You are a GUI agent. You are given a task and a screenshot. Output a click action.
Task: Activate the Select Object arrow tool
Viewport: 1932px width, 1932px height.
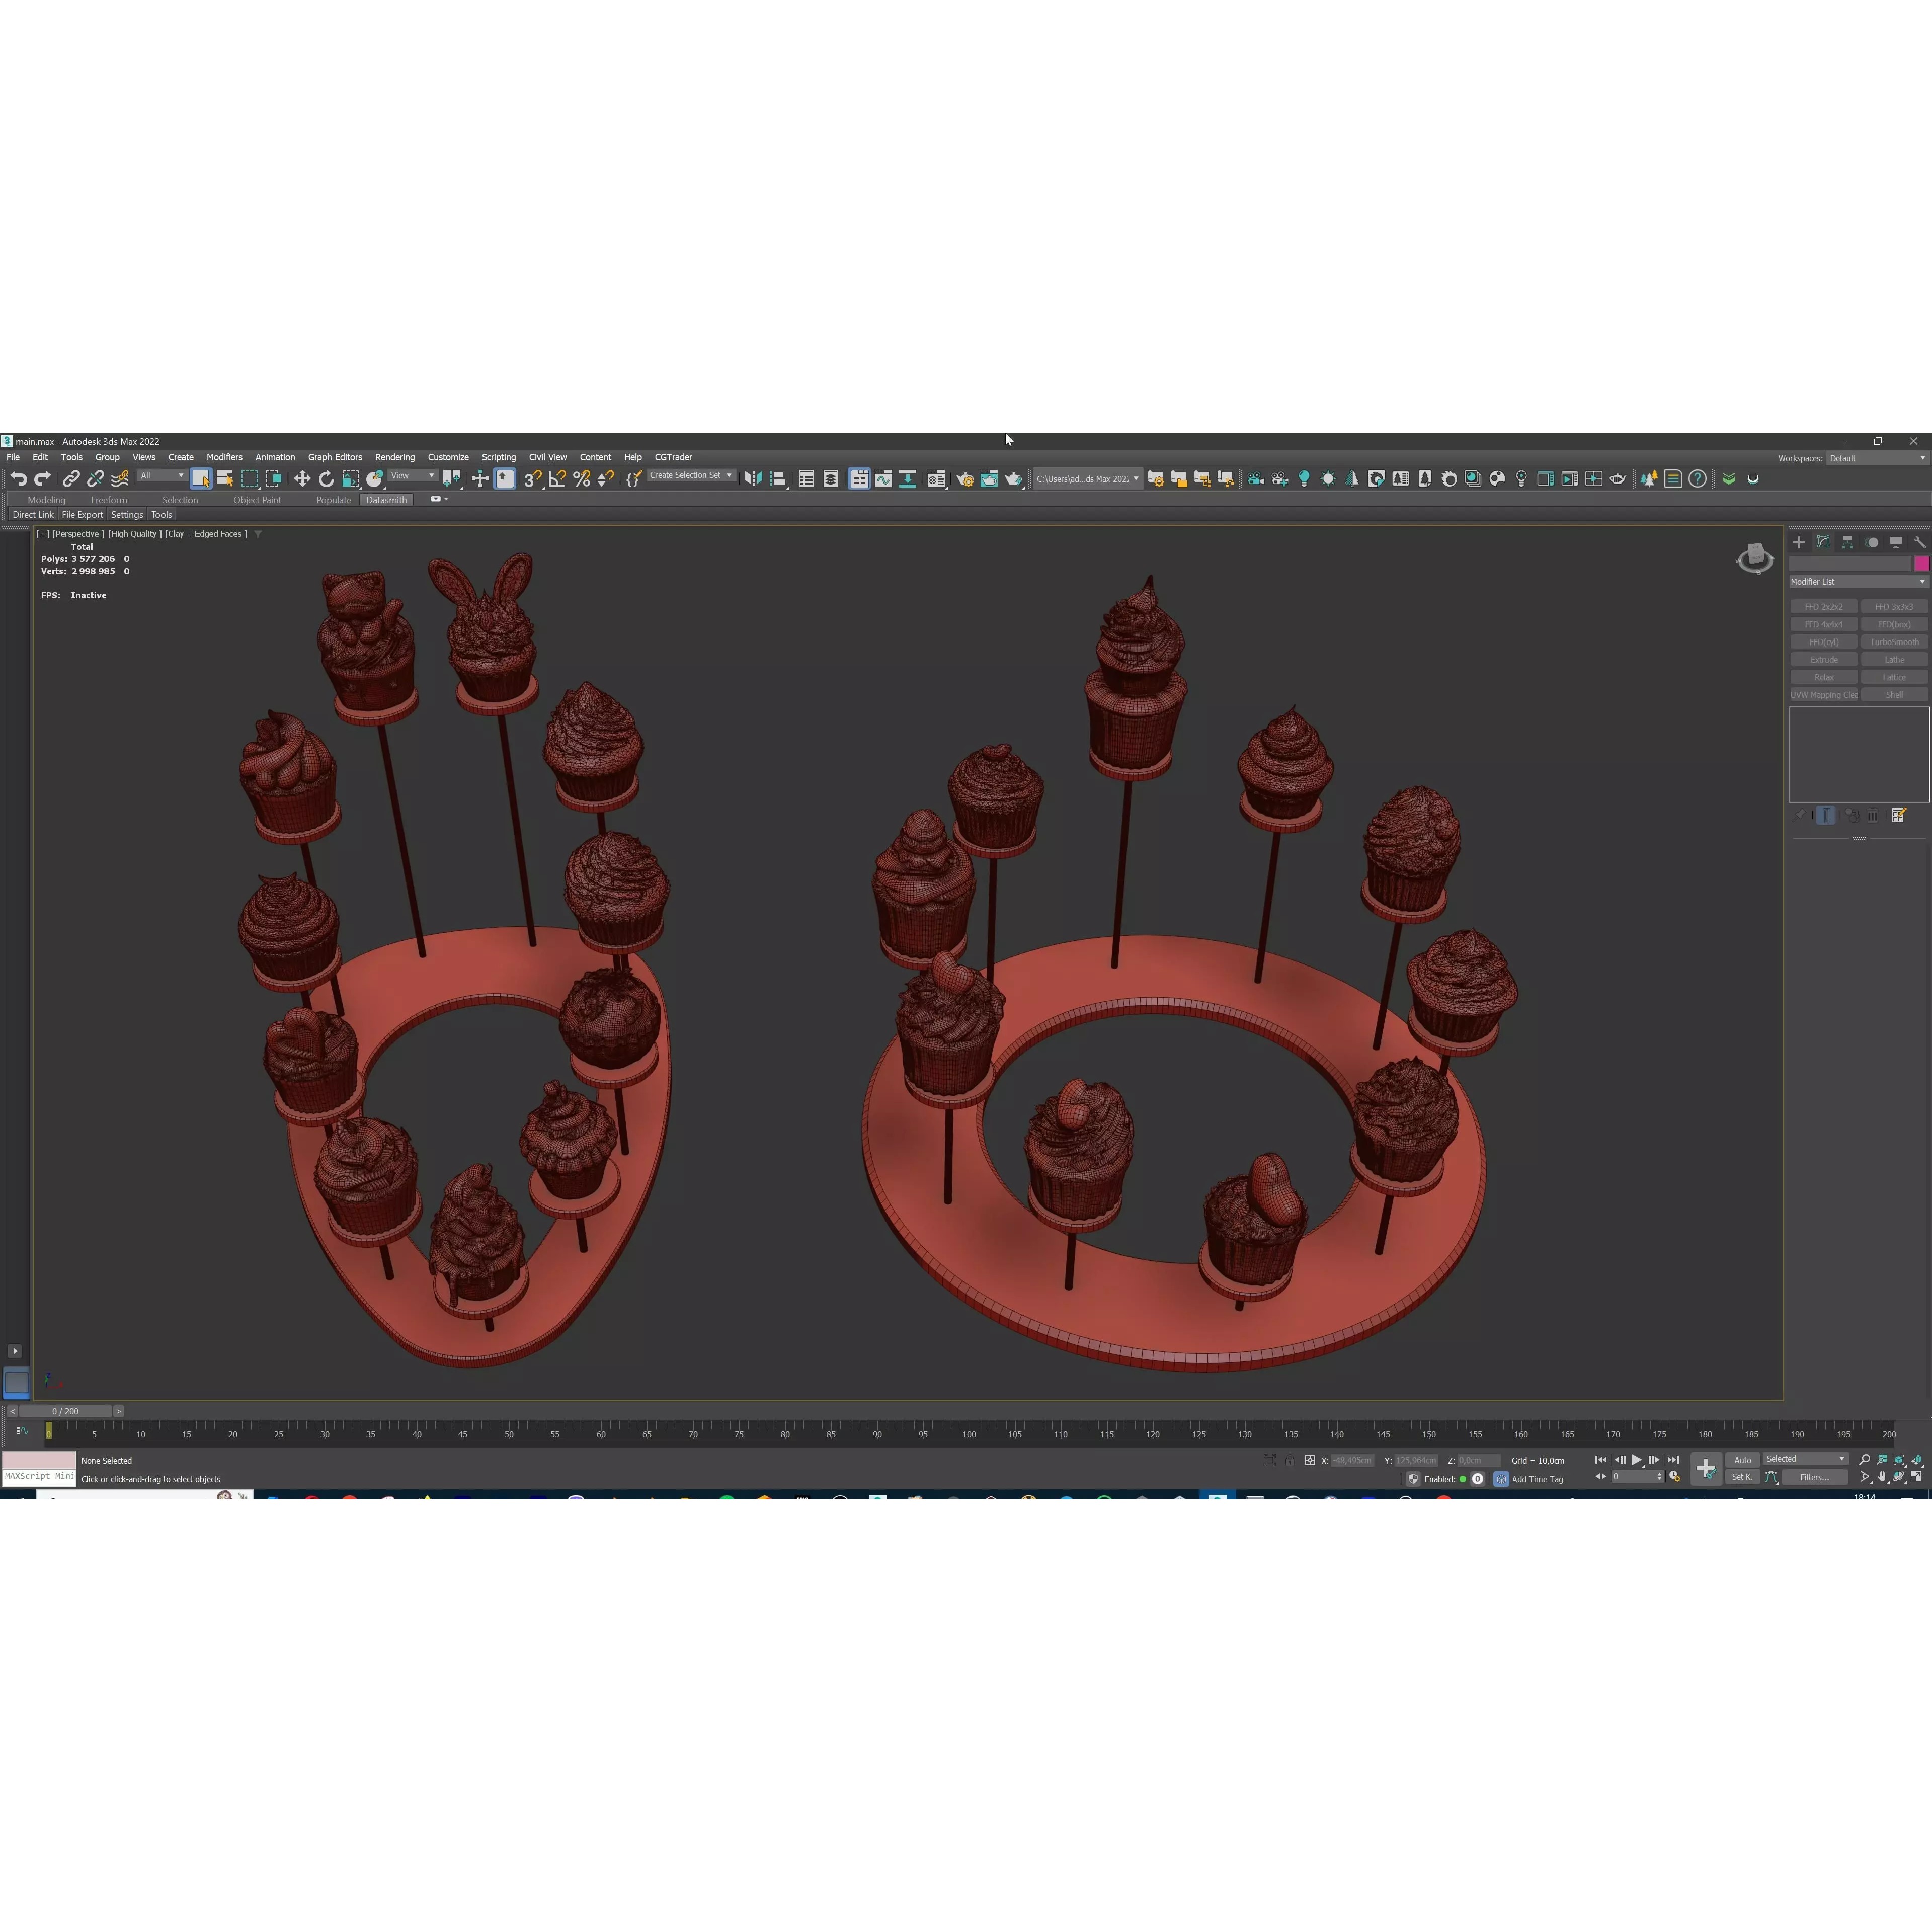pyautogui.click(x=201, y=479)
